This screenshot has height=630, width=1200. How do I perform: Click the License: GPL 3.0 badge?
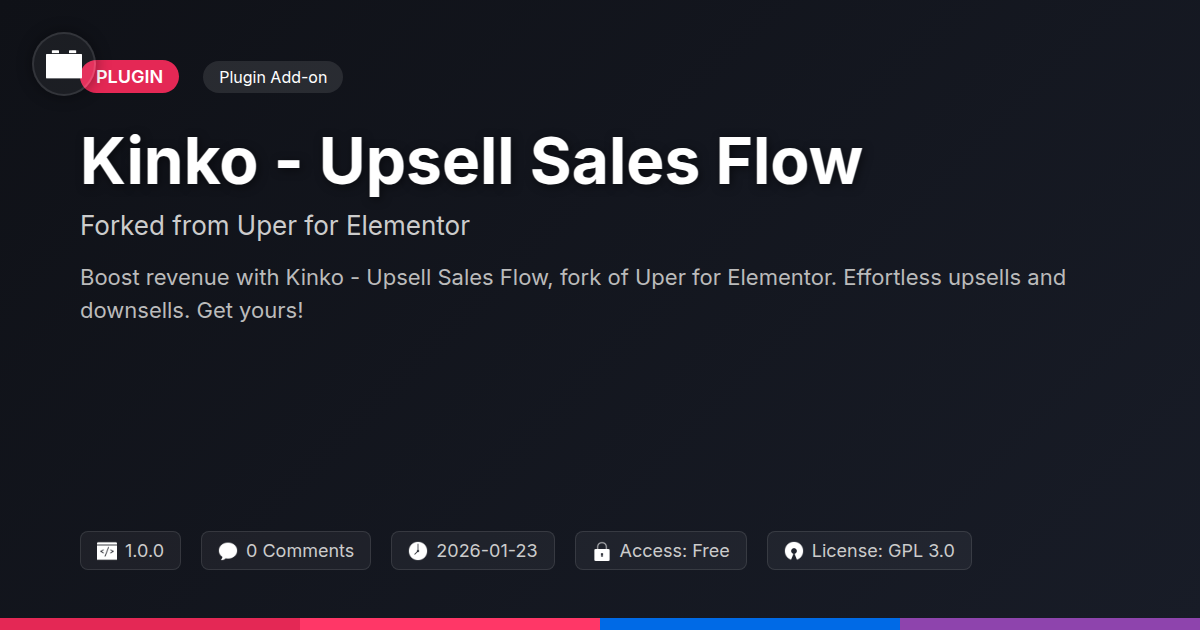point(869,551)
